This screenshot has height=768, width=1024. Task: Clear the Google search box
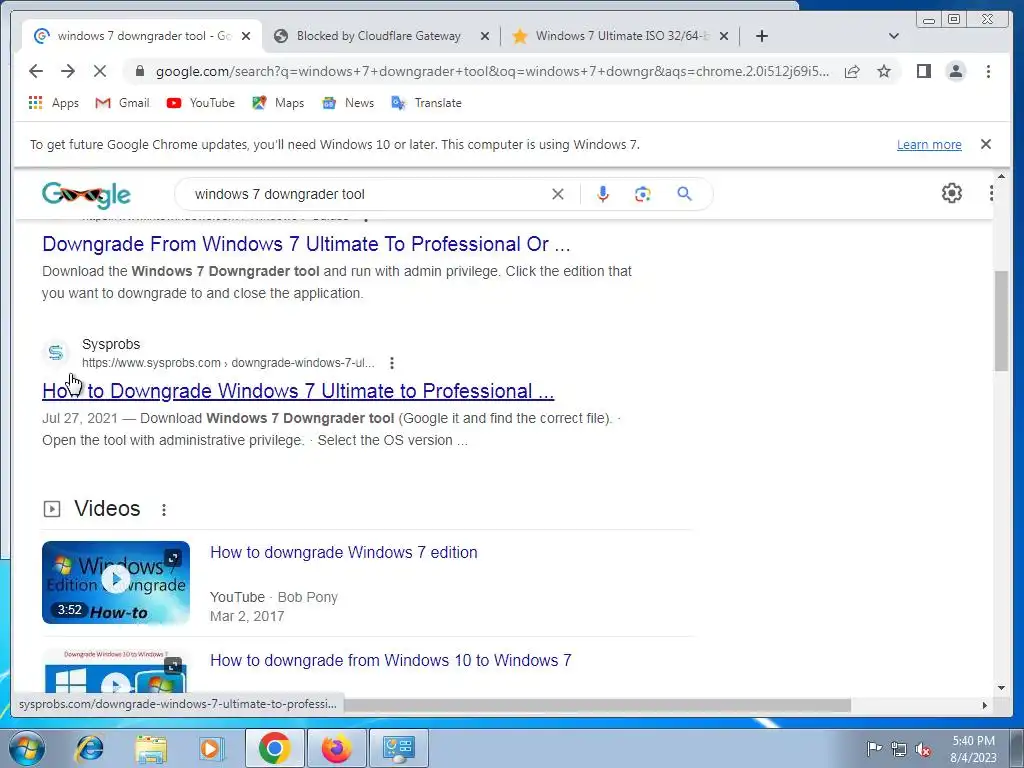(558, 194)
